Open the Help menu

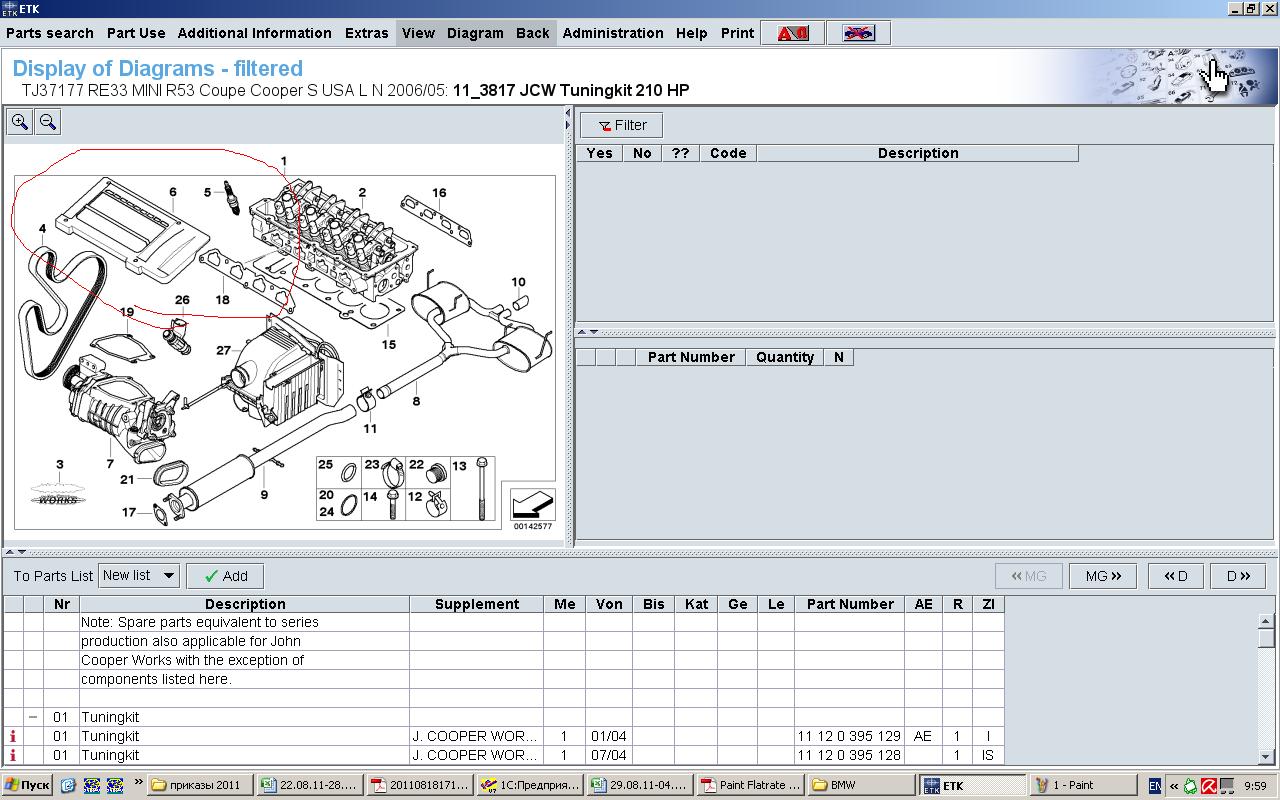[691, 33]
